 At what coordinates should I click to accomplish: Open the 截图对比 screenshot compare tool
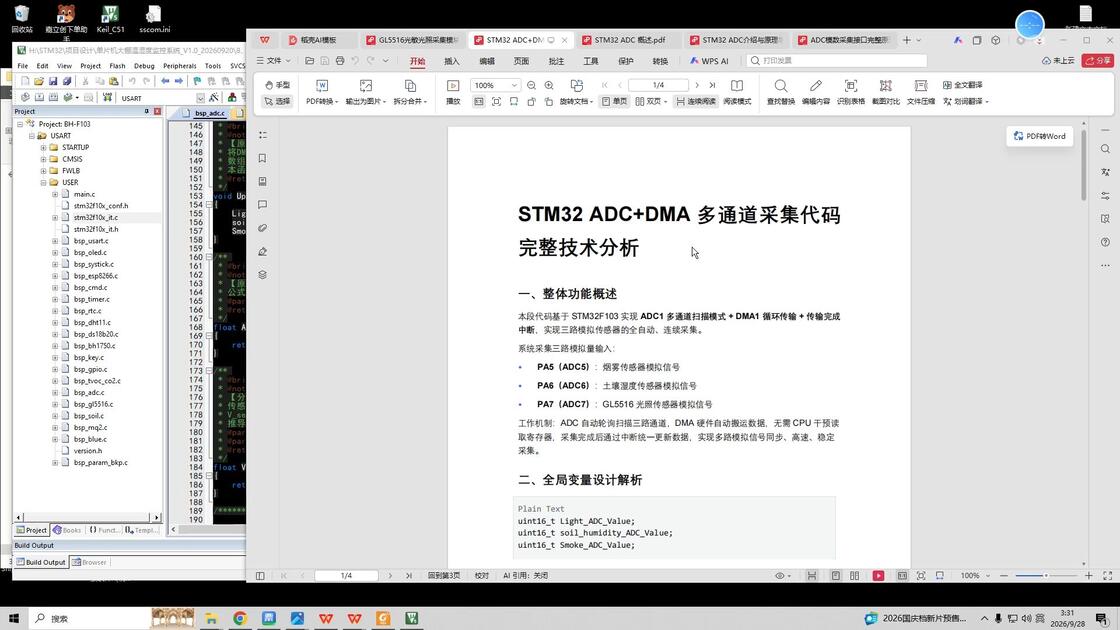886,93
